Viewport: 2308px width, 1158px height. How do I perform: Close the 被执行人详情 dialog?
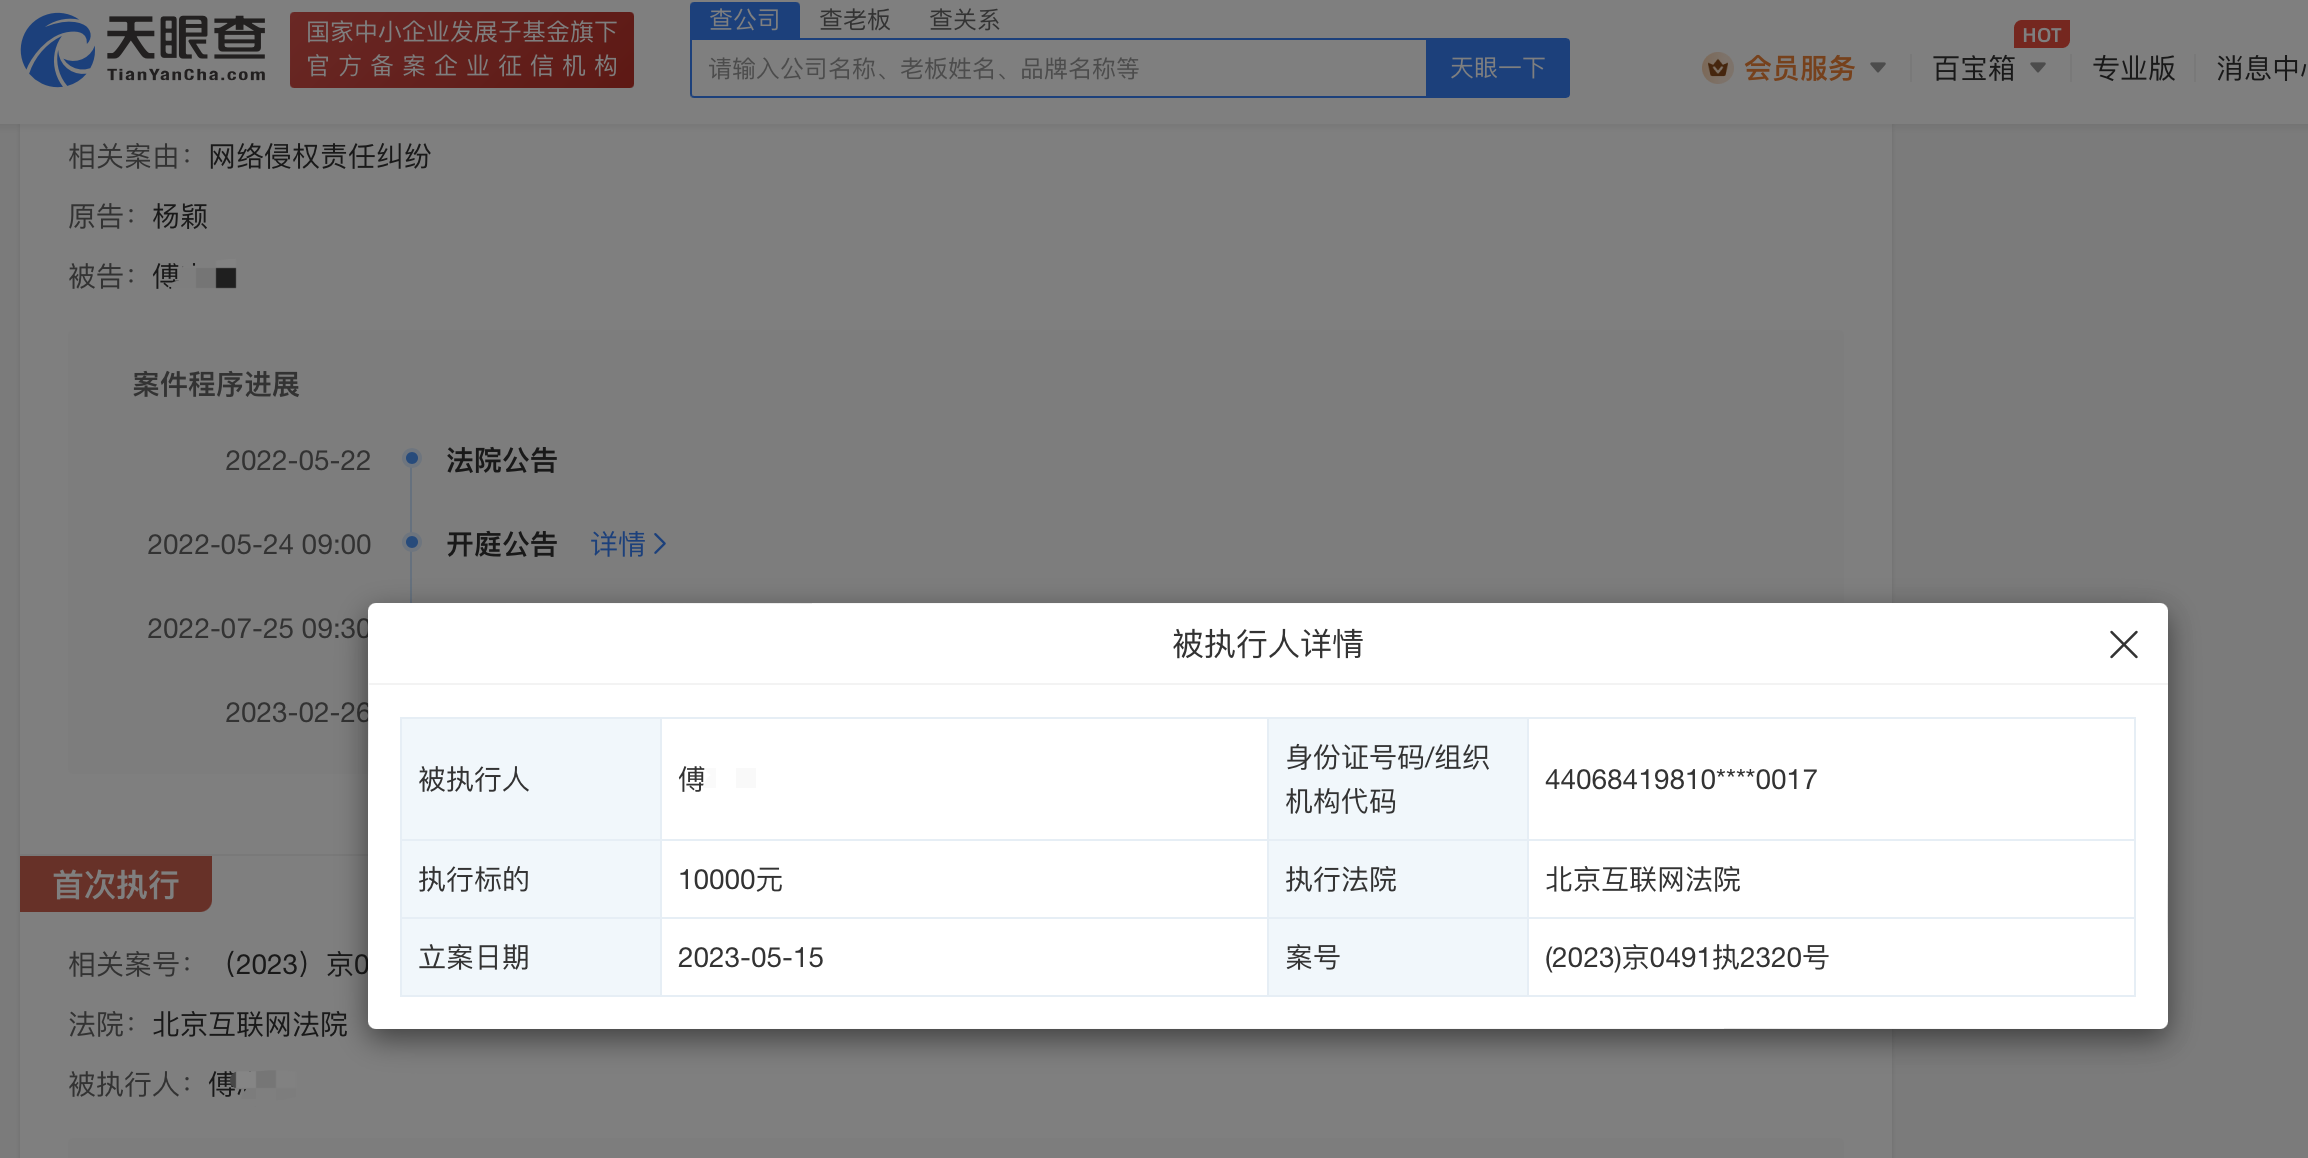click(2123, 644)
